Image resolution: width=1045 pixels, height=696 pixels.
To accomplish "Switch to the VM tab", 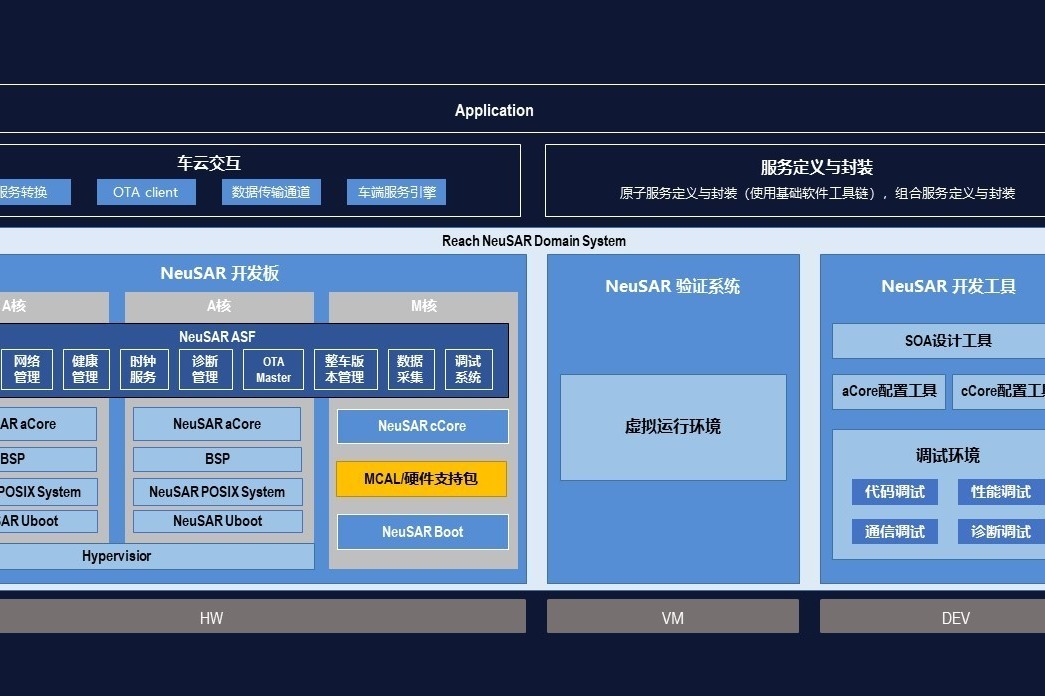I will 672,617.
